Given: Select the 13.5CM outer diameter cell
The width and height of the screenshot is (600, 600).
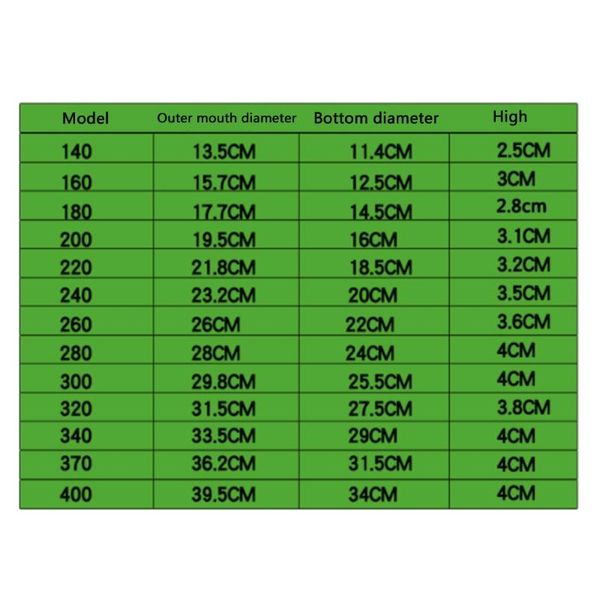Looking at the screenshot, I should [225, 154].
